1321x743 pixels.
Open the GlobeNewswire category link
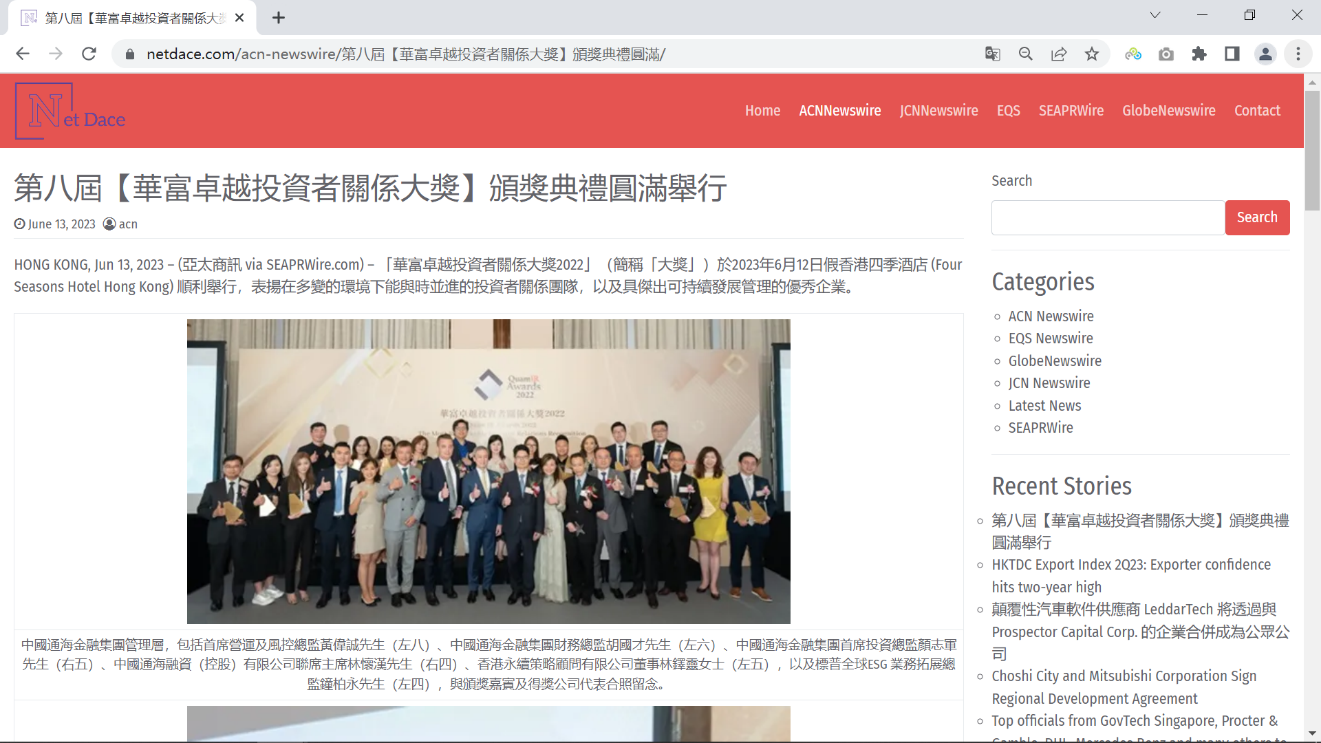1055,361
